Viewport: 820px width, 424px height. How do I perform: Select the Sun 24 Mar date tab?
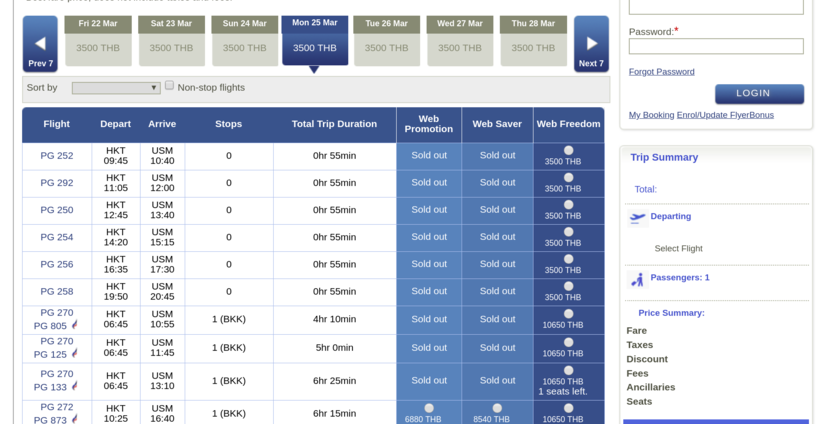[245, 41]
